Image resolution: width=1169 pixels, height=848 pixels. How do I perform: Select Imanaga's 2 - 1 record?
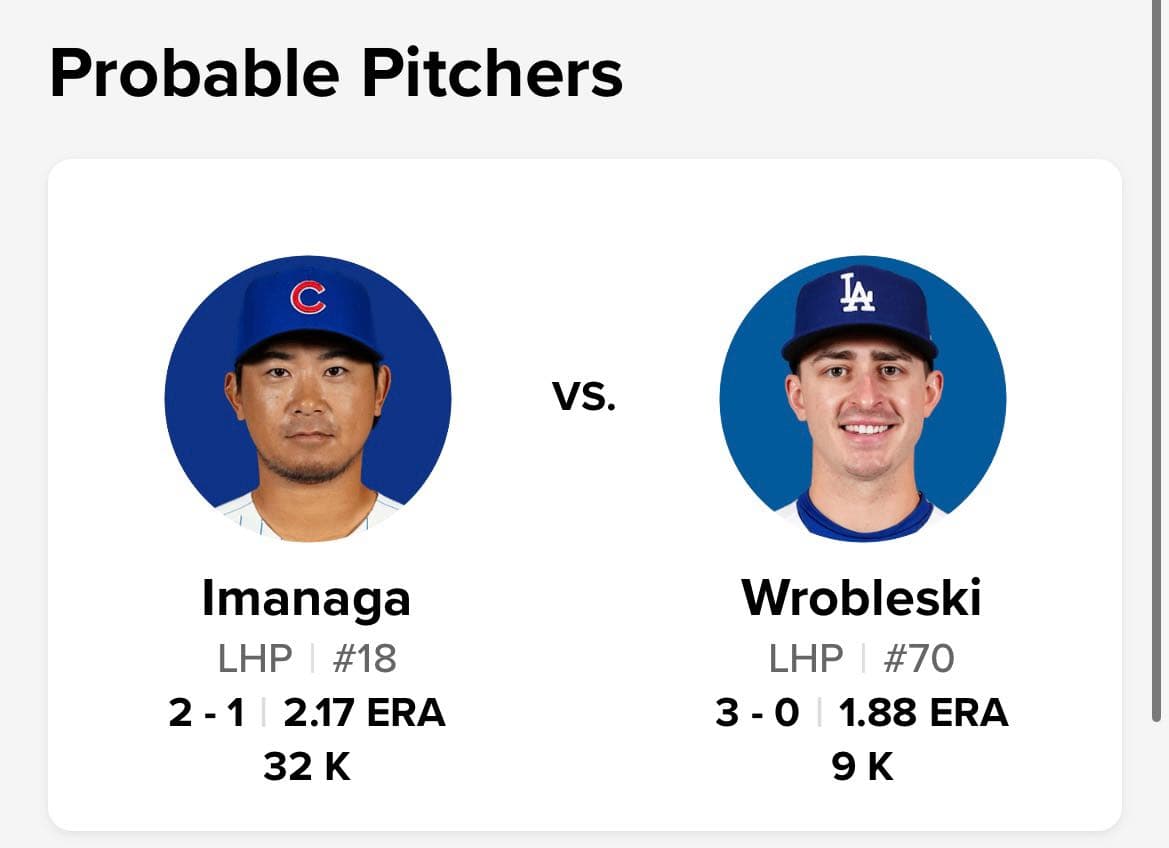[x=207, y=712]
